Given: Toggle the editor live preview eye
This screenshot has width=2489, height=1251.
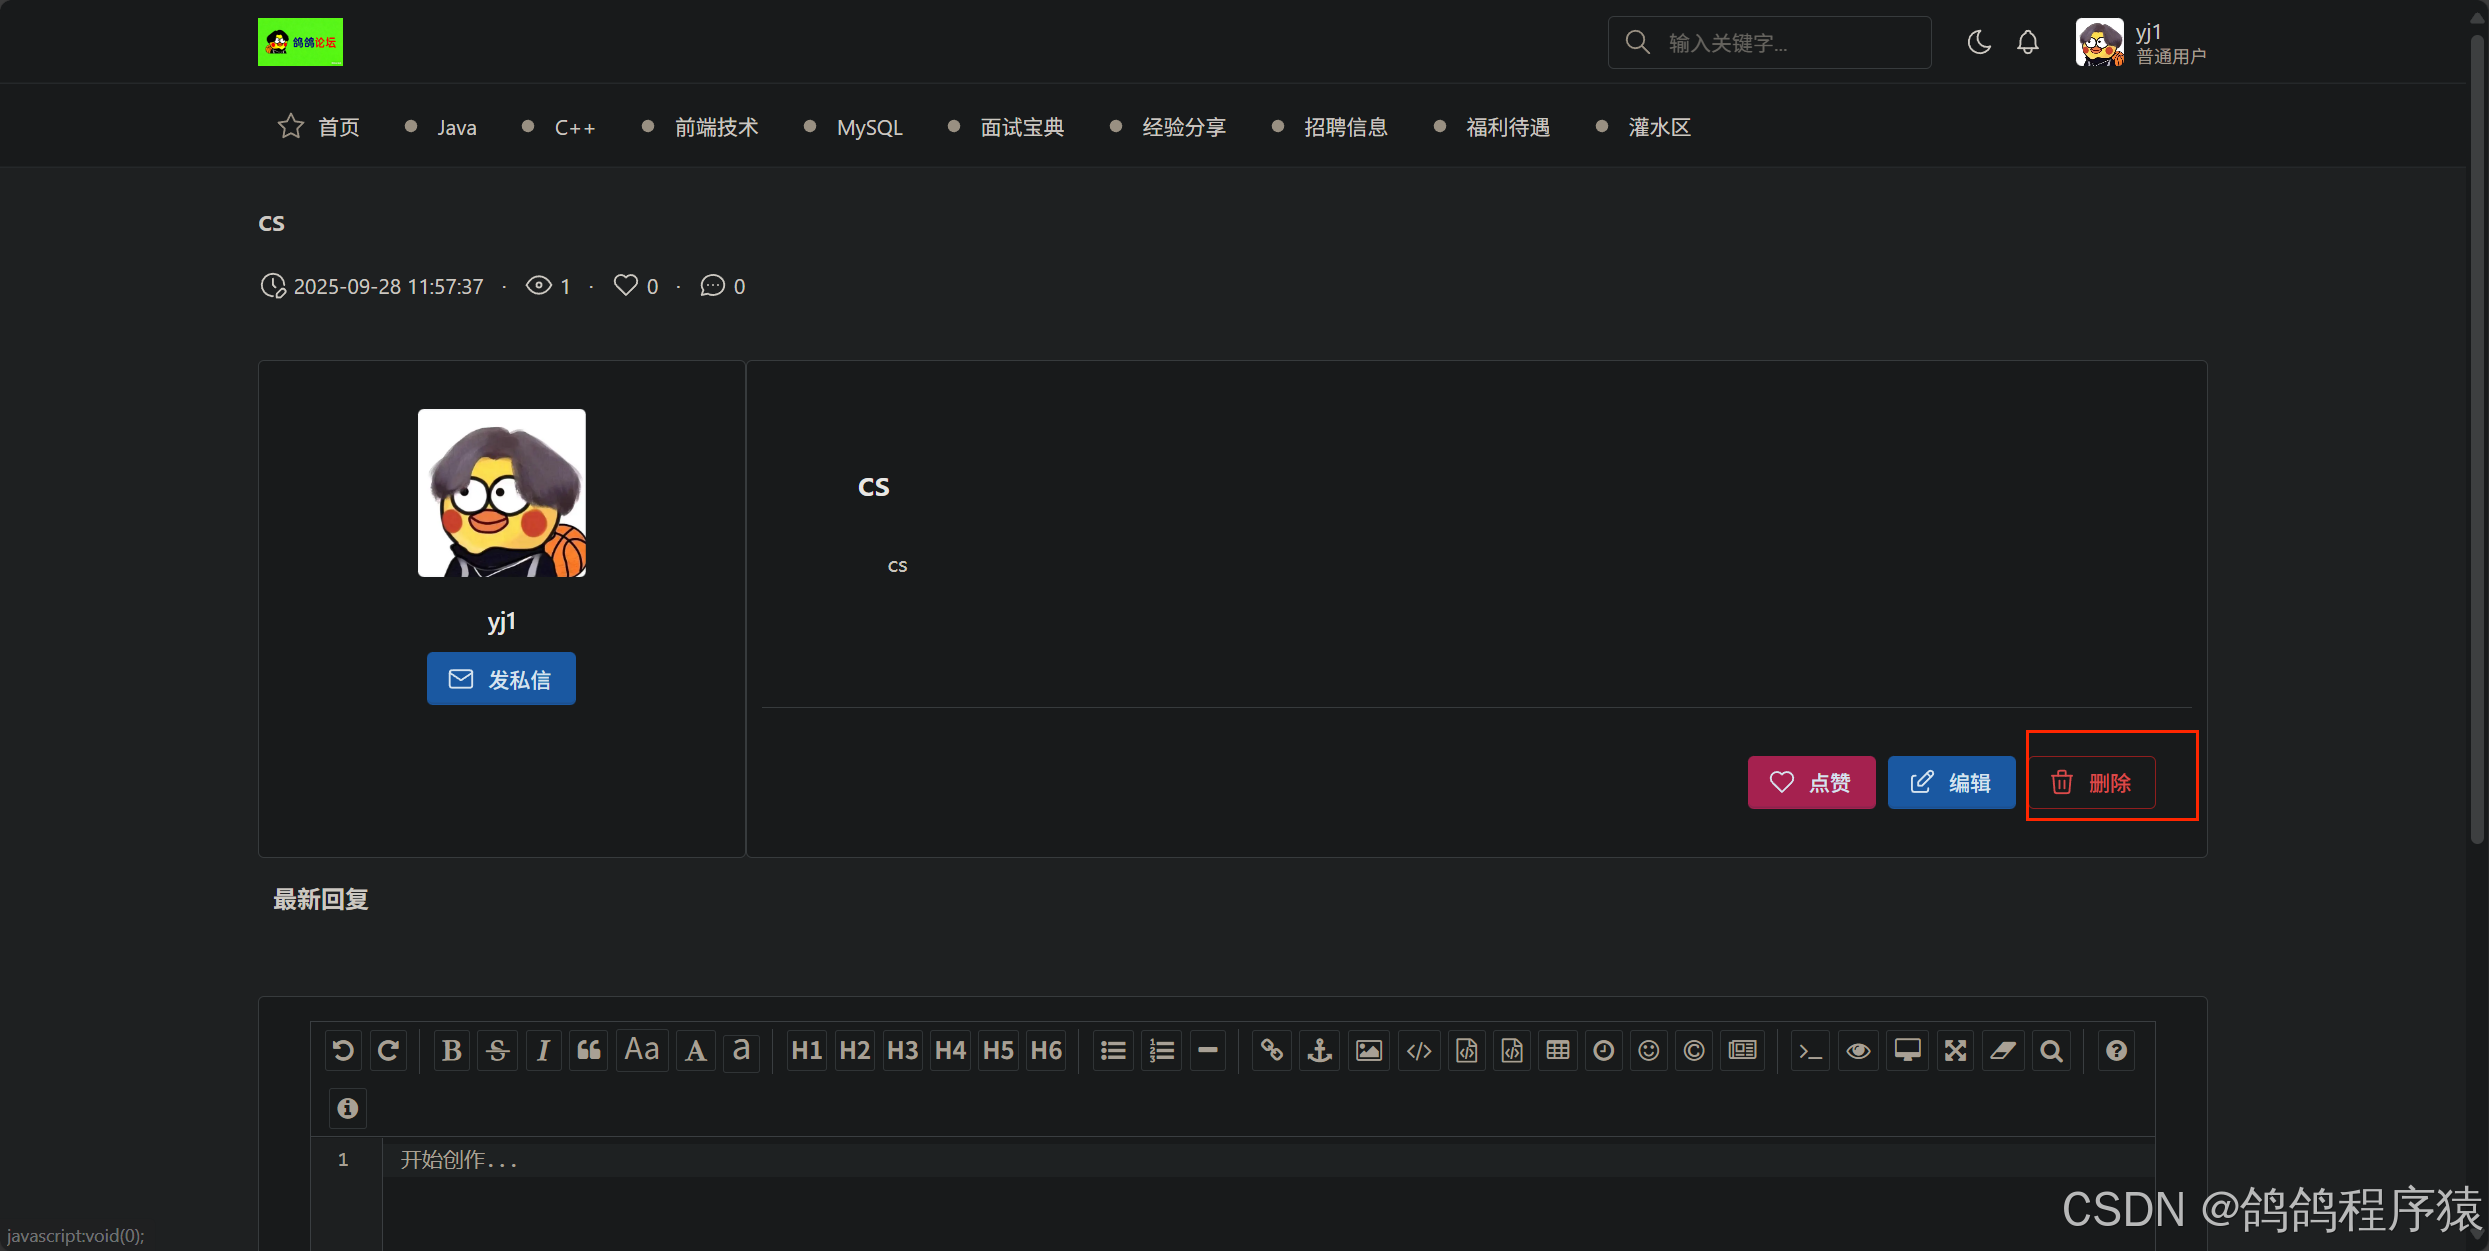Looking at the screenshot, I should click(1858, 1050).
